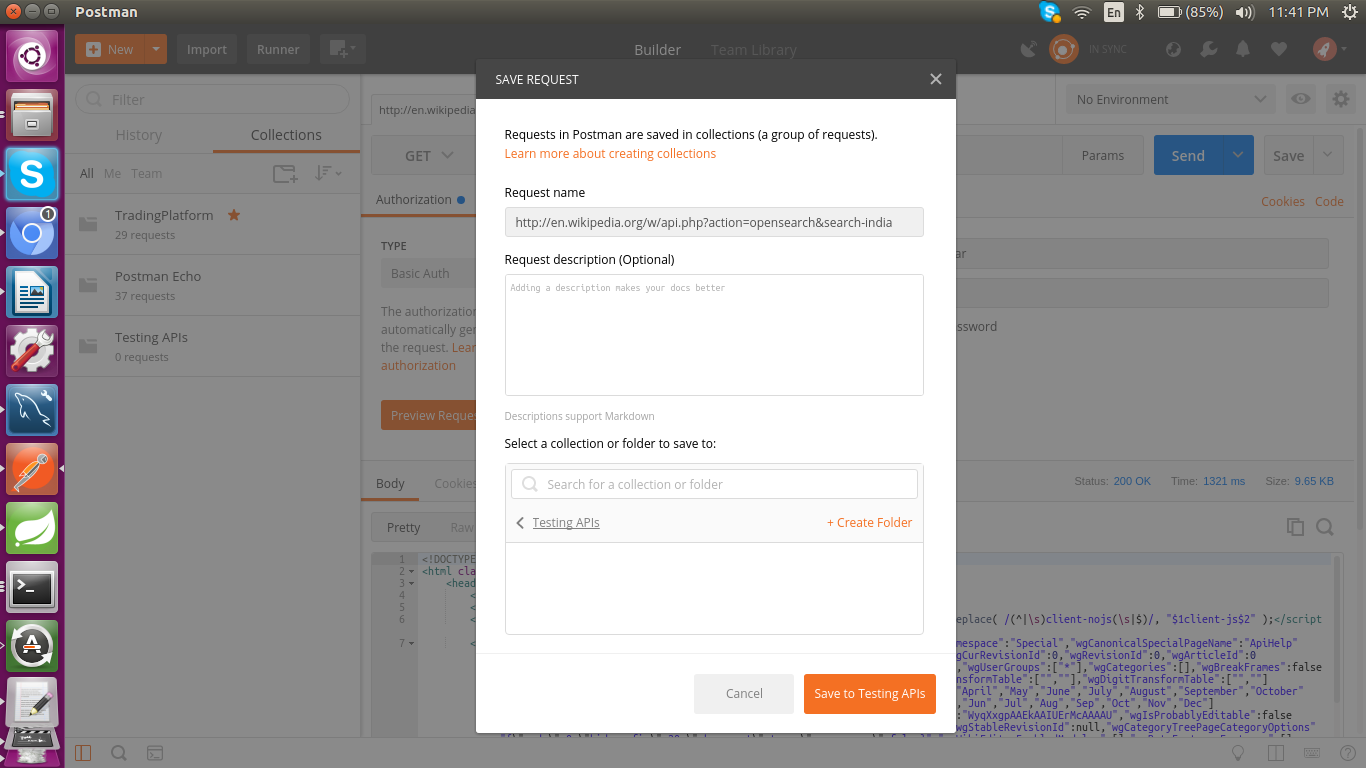This screenshot has width=1366, height=768.
Task: Open Terminal from the Ubuntu launcher
Action: [x=32, y=587]
